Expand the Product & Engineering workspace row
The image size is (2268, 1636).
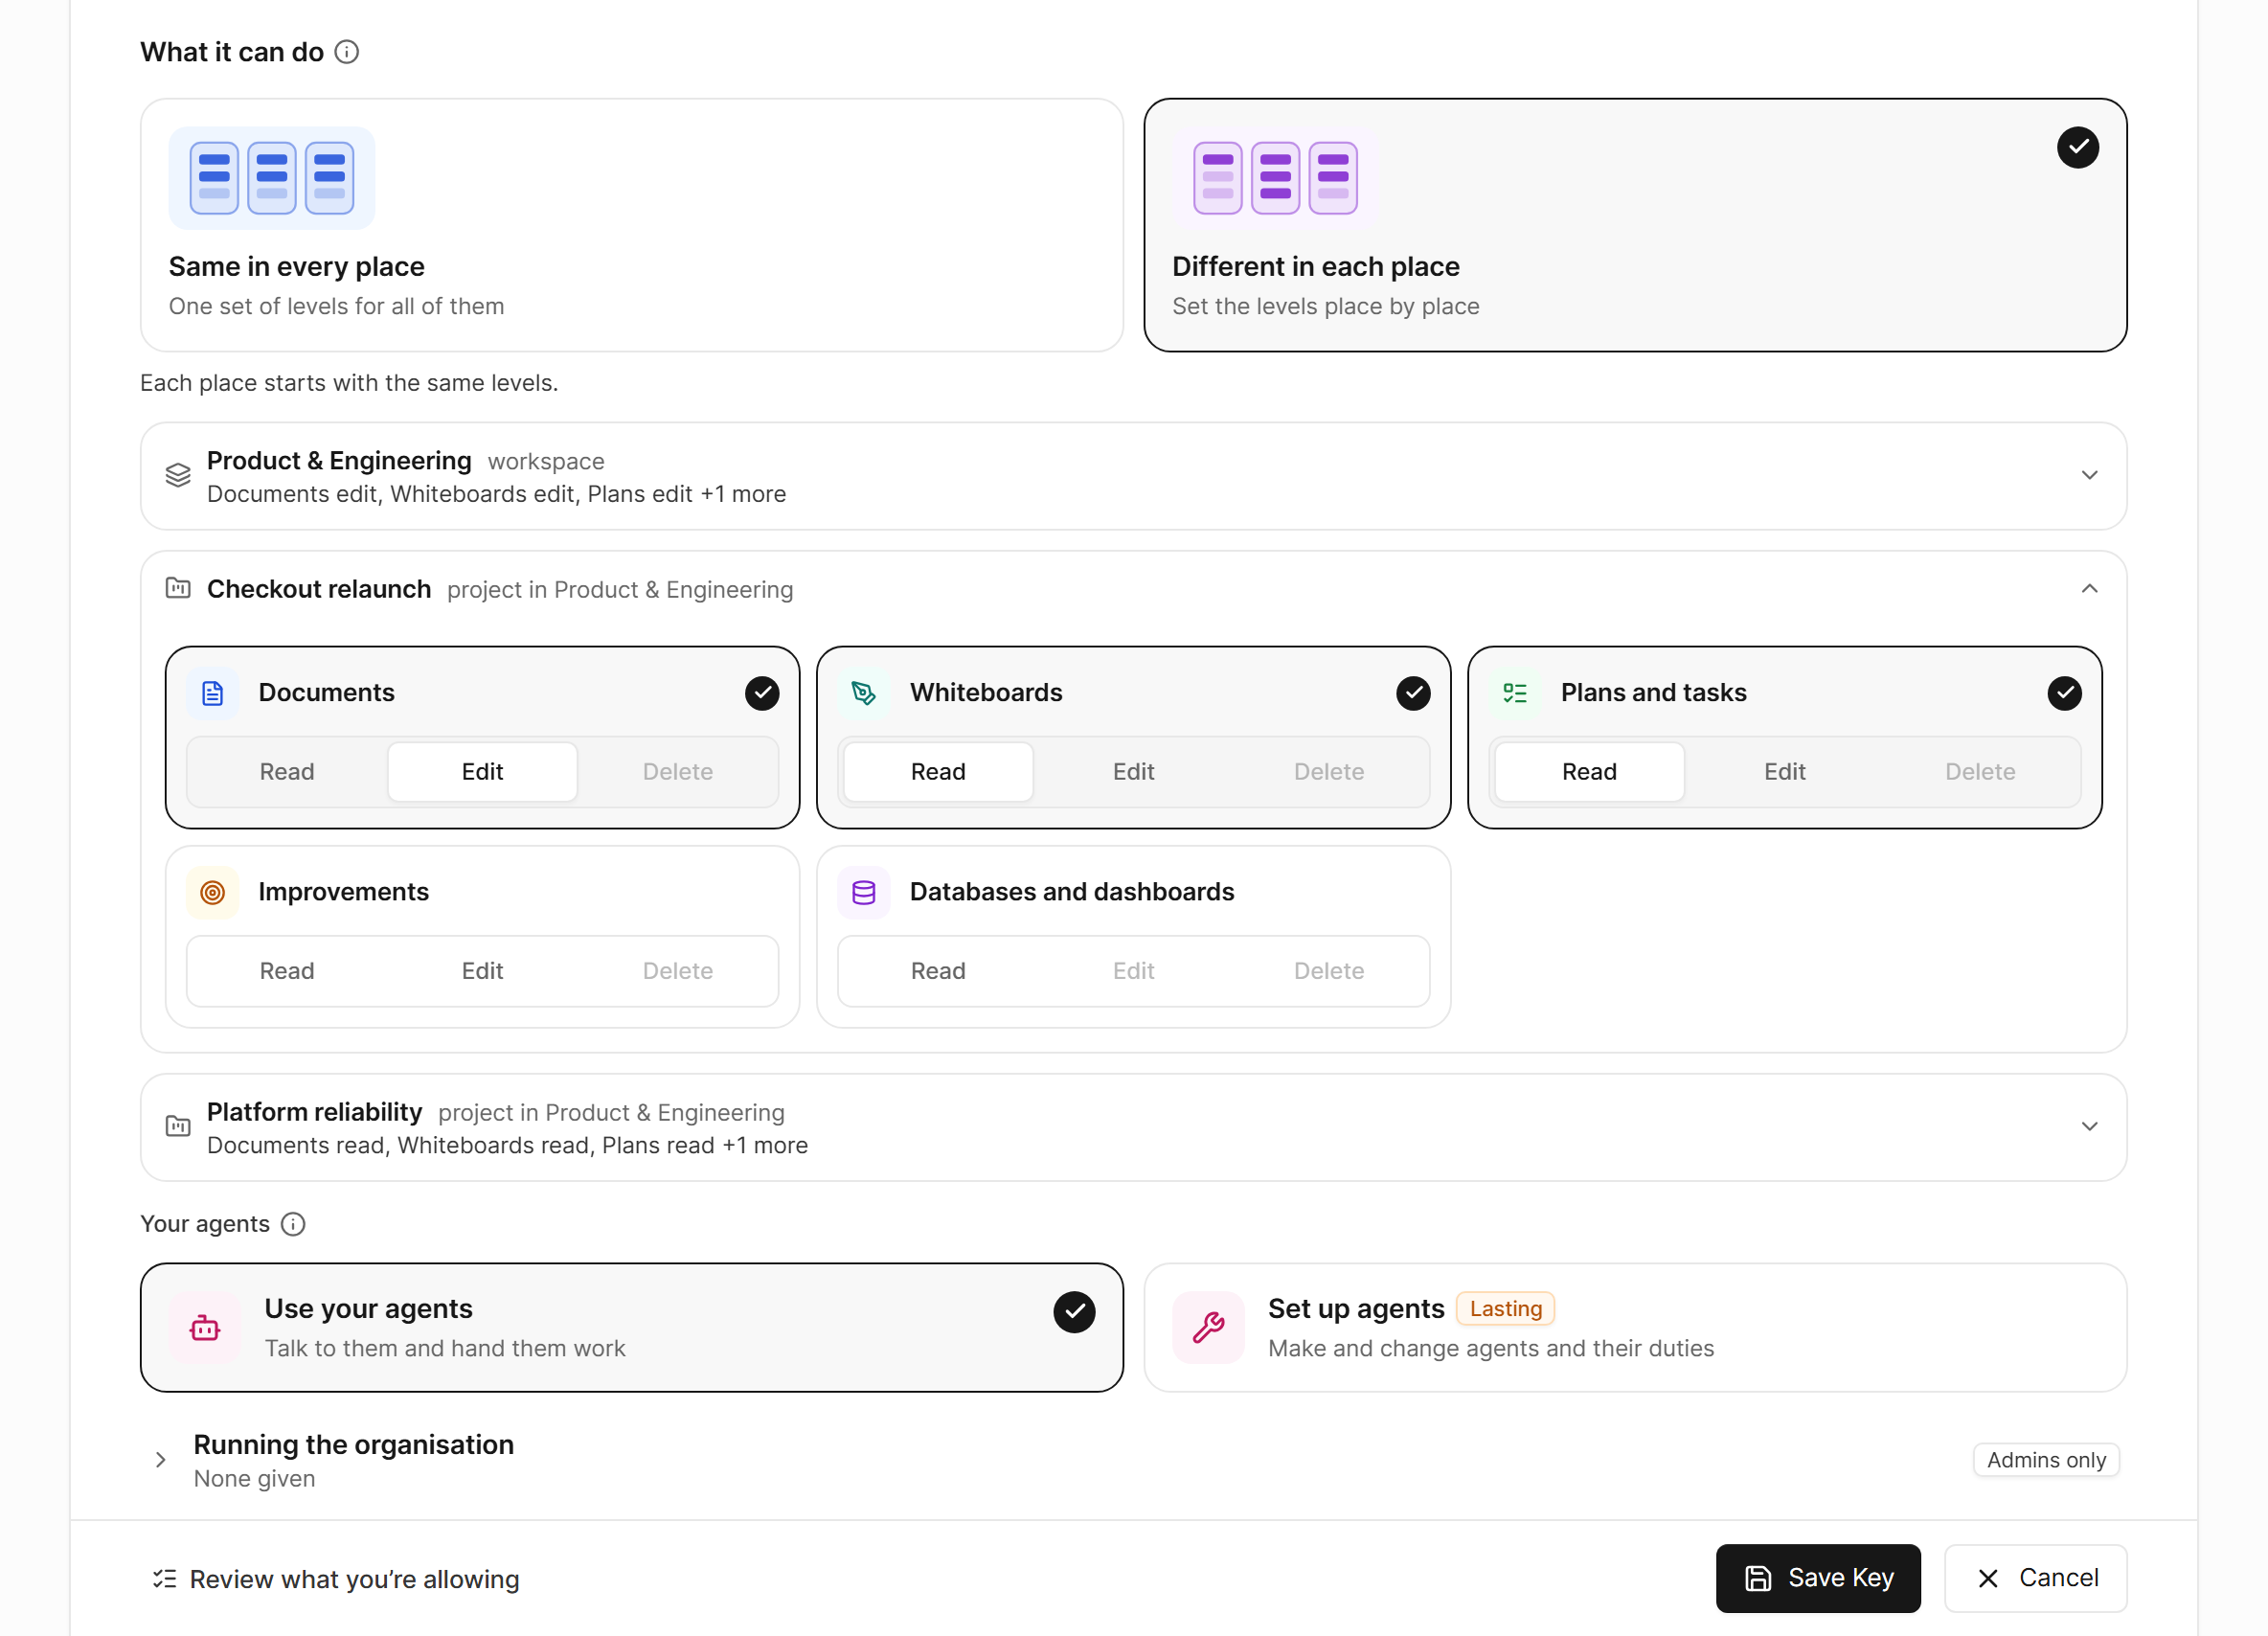point(1134,476)
